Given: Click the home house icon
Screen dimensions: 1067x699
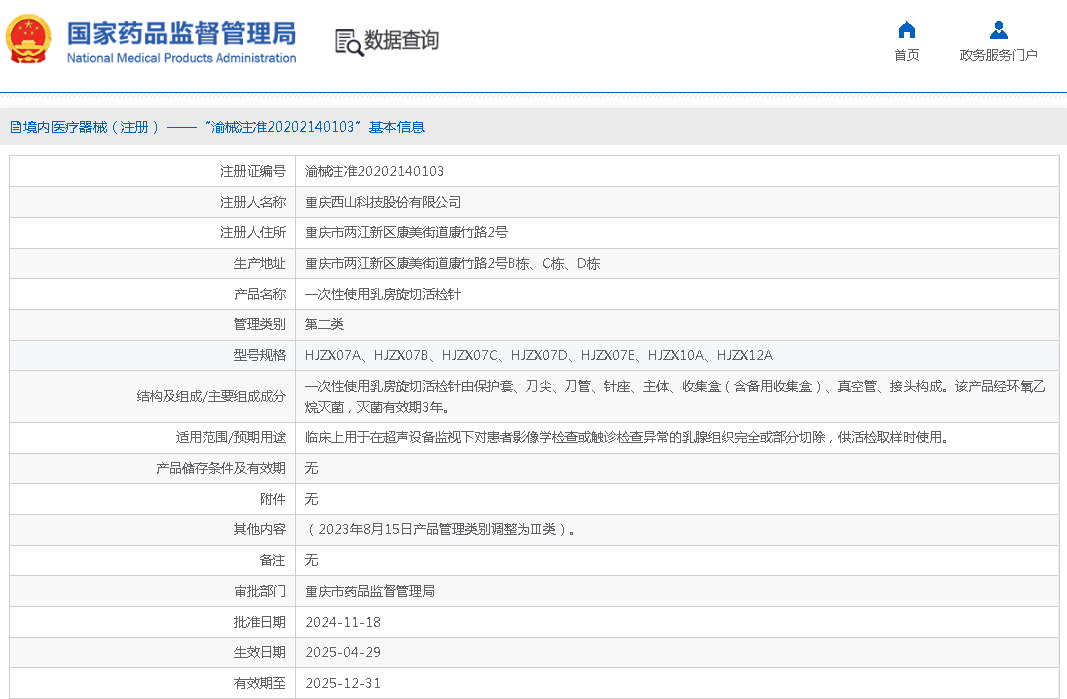Looking at the screenshot, I should point(906,30).
